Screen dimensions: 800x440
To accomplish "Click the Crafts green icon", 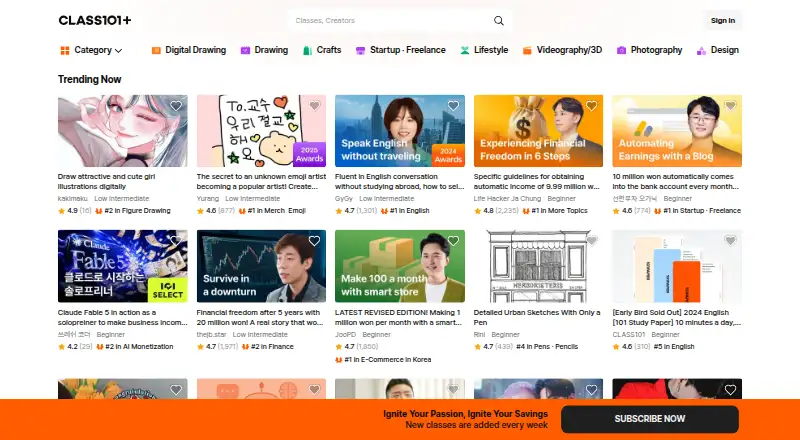I will click(307, 50).
